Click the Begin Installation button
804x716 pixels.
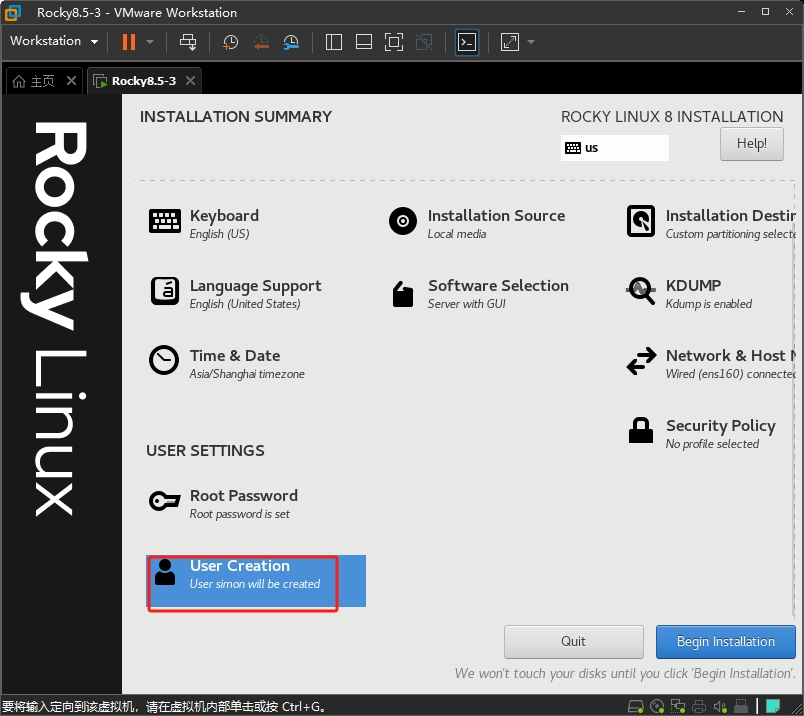pyautogui.click(x=726, y=642)
